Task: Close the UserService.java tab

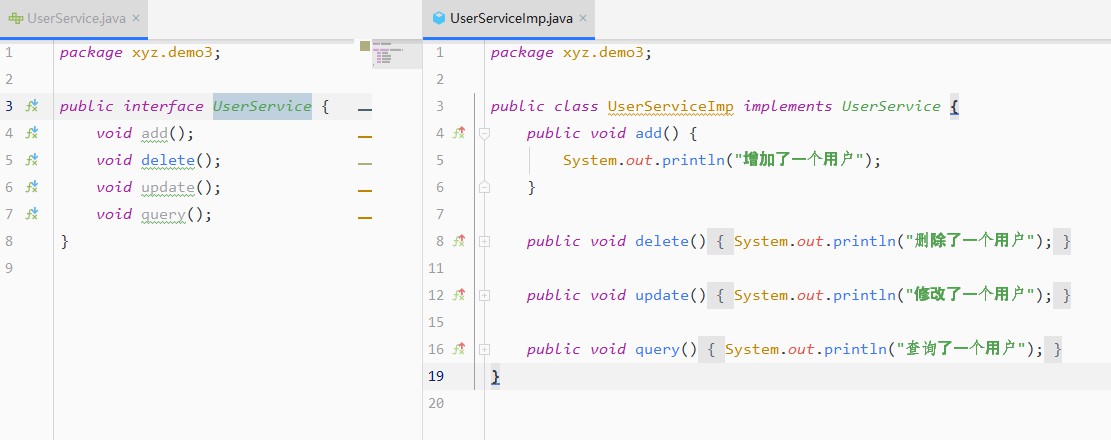Action: (x=136, y=18)
